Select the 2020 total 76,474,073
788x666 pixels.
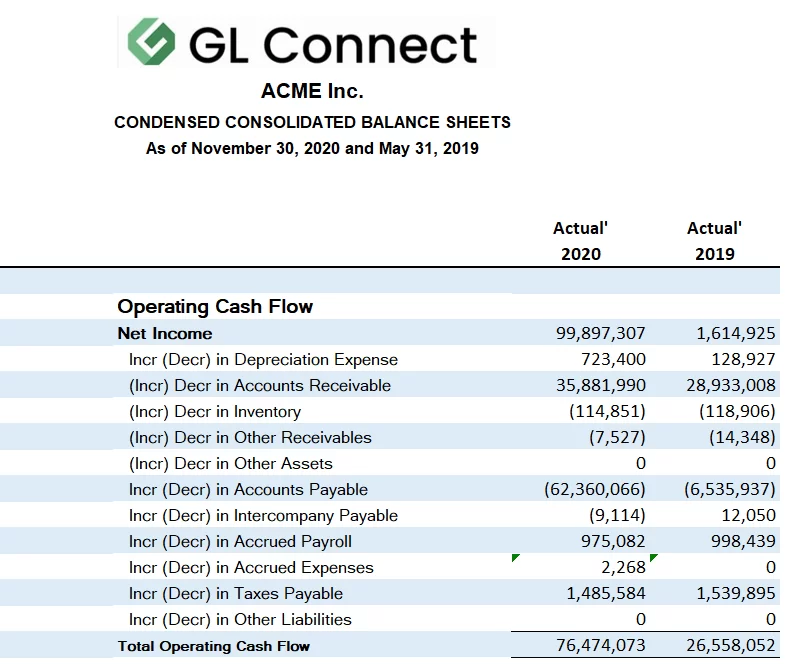pos(600,645)
